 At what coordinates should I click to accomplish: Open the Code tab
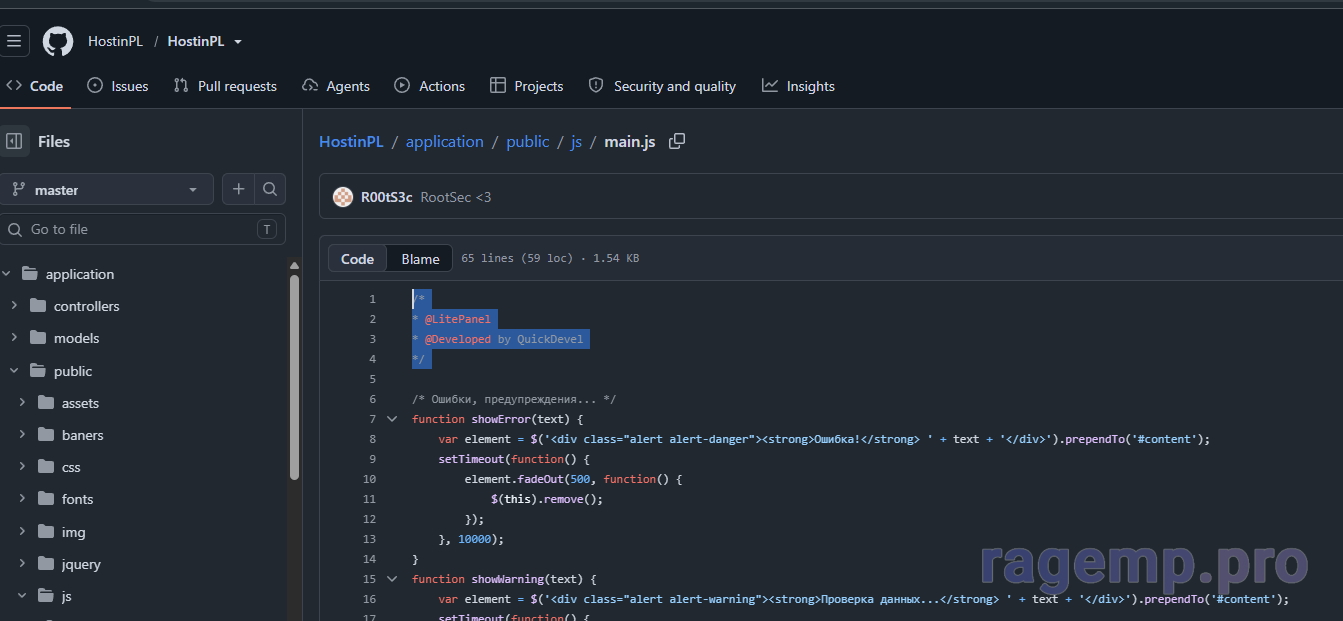[35, 86]
